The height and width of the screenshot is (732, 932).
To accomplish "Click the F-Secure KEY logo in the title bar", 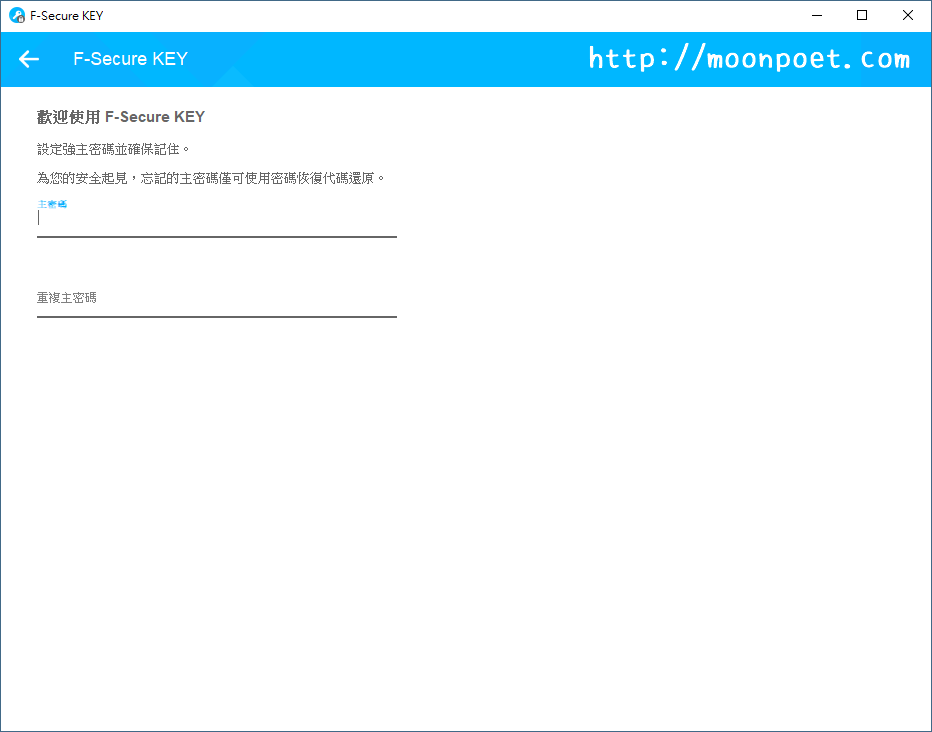I will click(14, 15).
